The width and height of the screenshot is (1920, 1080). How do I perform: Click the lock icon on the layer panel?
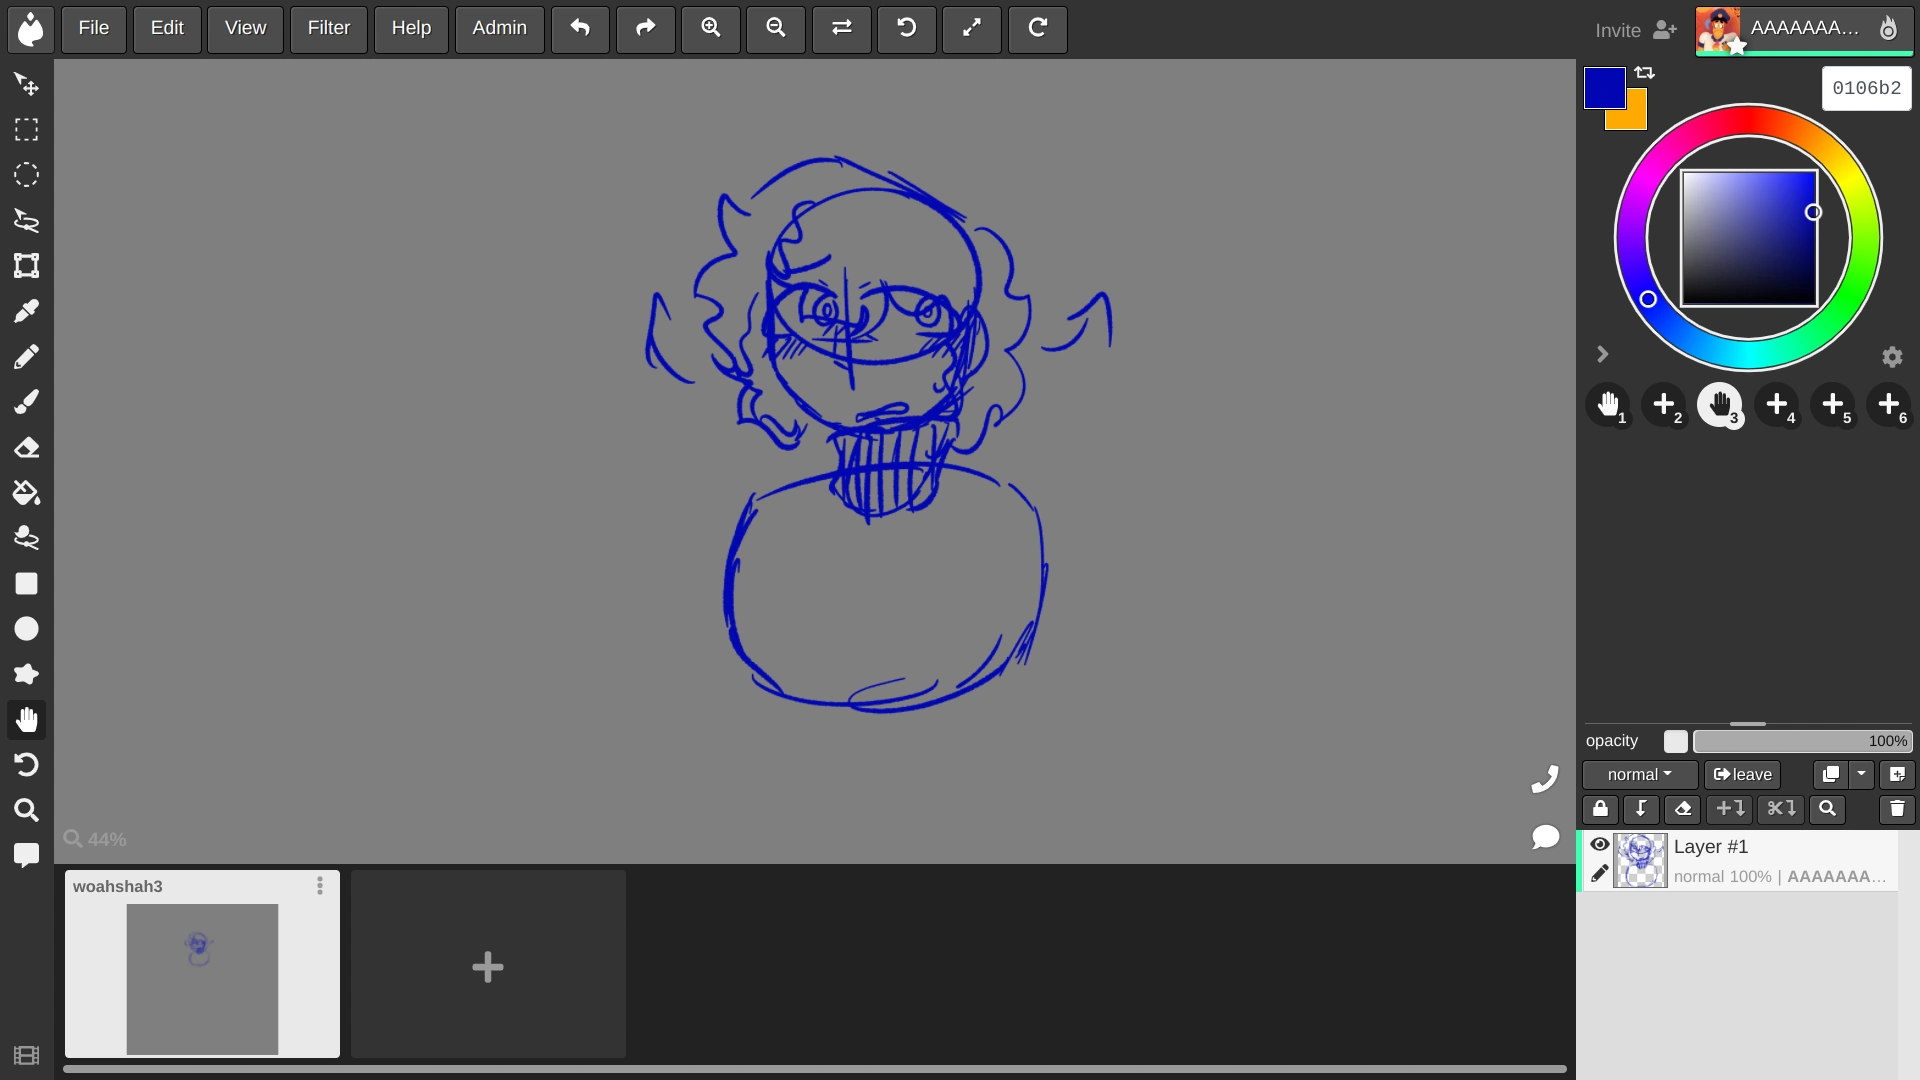coord(1600,809)
